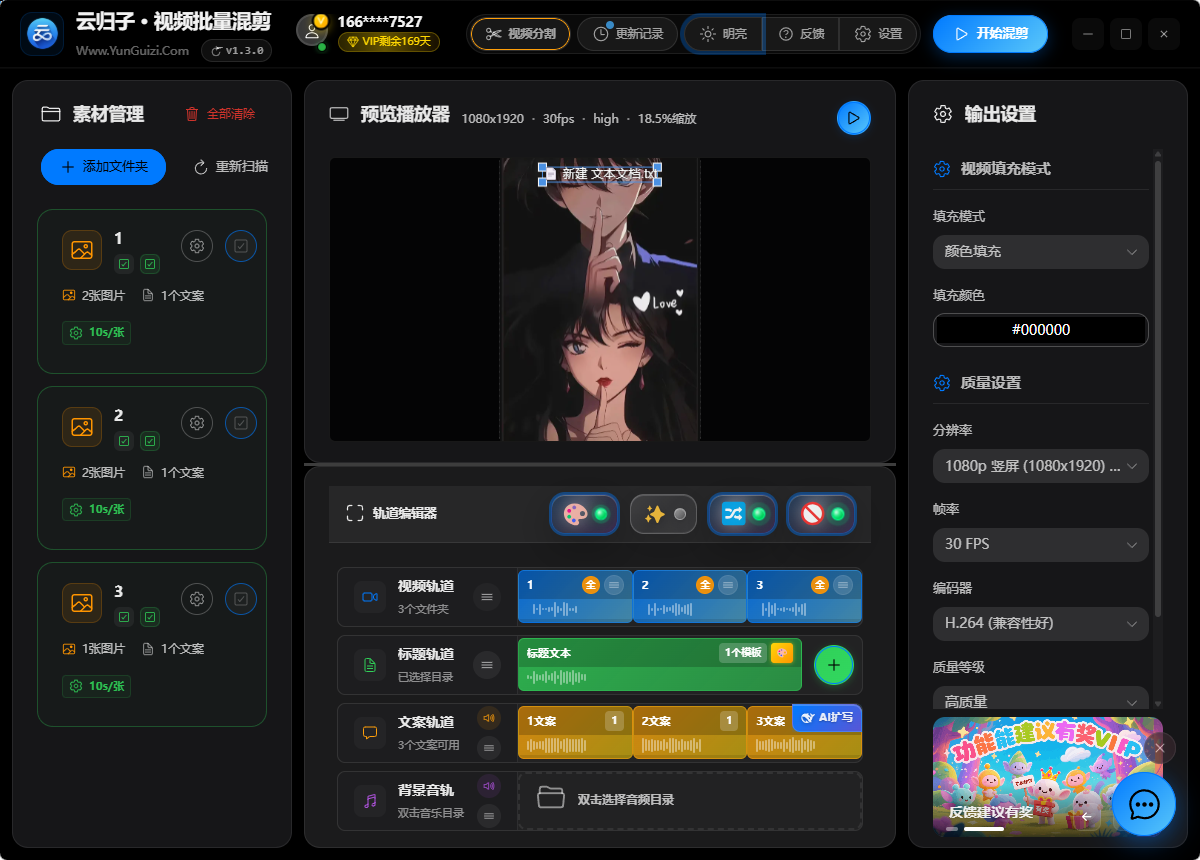This screenshot has width=1200, height=860.
Task: Open 填充模式 dropdown 颜色填充
Action: click(x=1040, y=252)
